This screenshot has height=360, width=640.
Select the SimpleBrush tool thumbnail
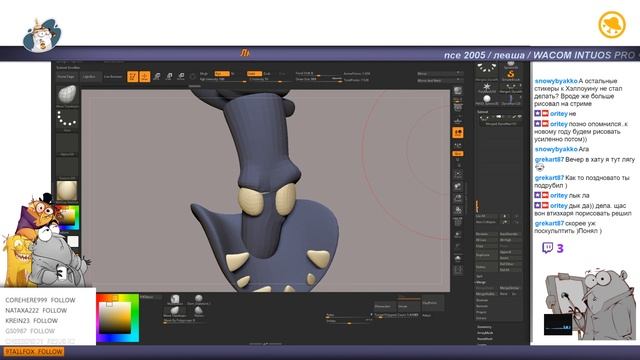tap(511, 75)
